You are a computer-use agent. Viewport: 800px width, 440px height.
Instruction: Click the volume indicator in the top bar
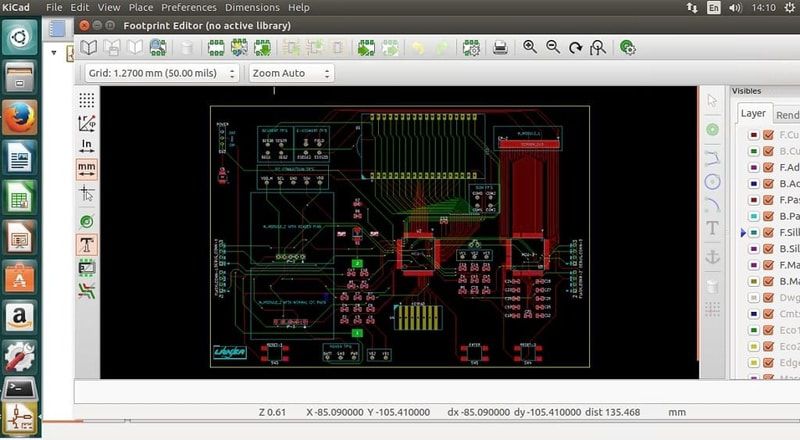(x=735, y=8)
